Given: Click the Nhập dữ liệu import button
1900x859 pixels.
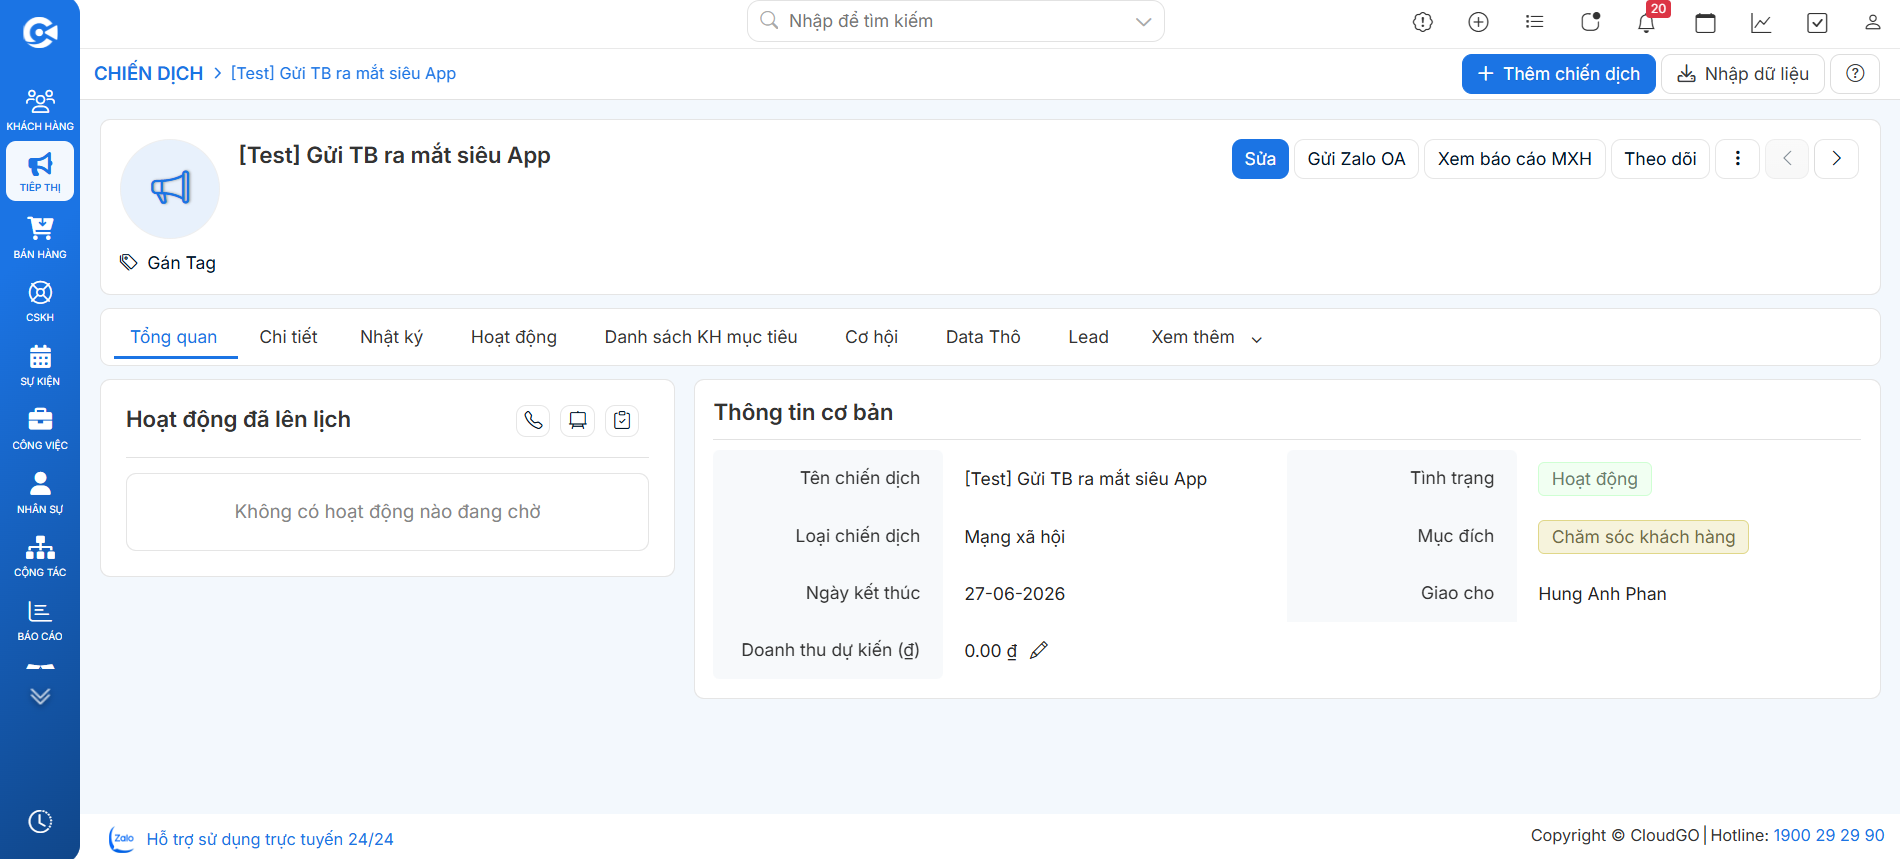Looking at the screenshot, I should pyautogui.click(x=1743, y=74).
